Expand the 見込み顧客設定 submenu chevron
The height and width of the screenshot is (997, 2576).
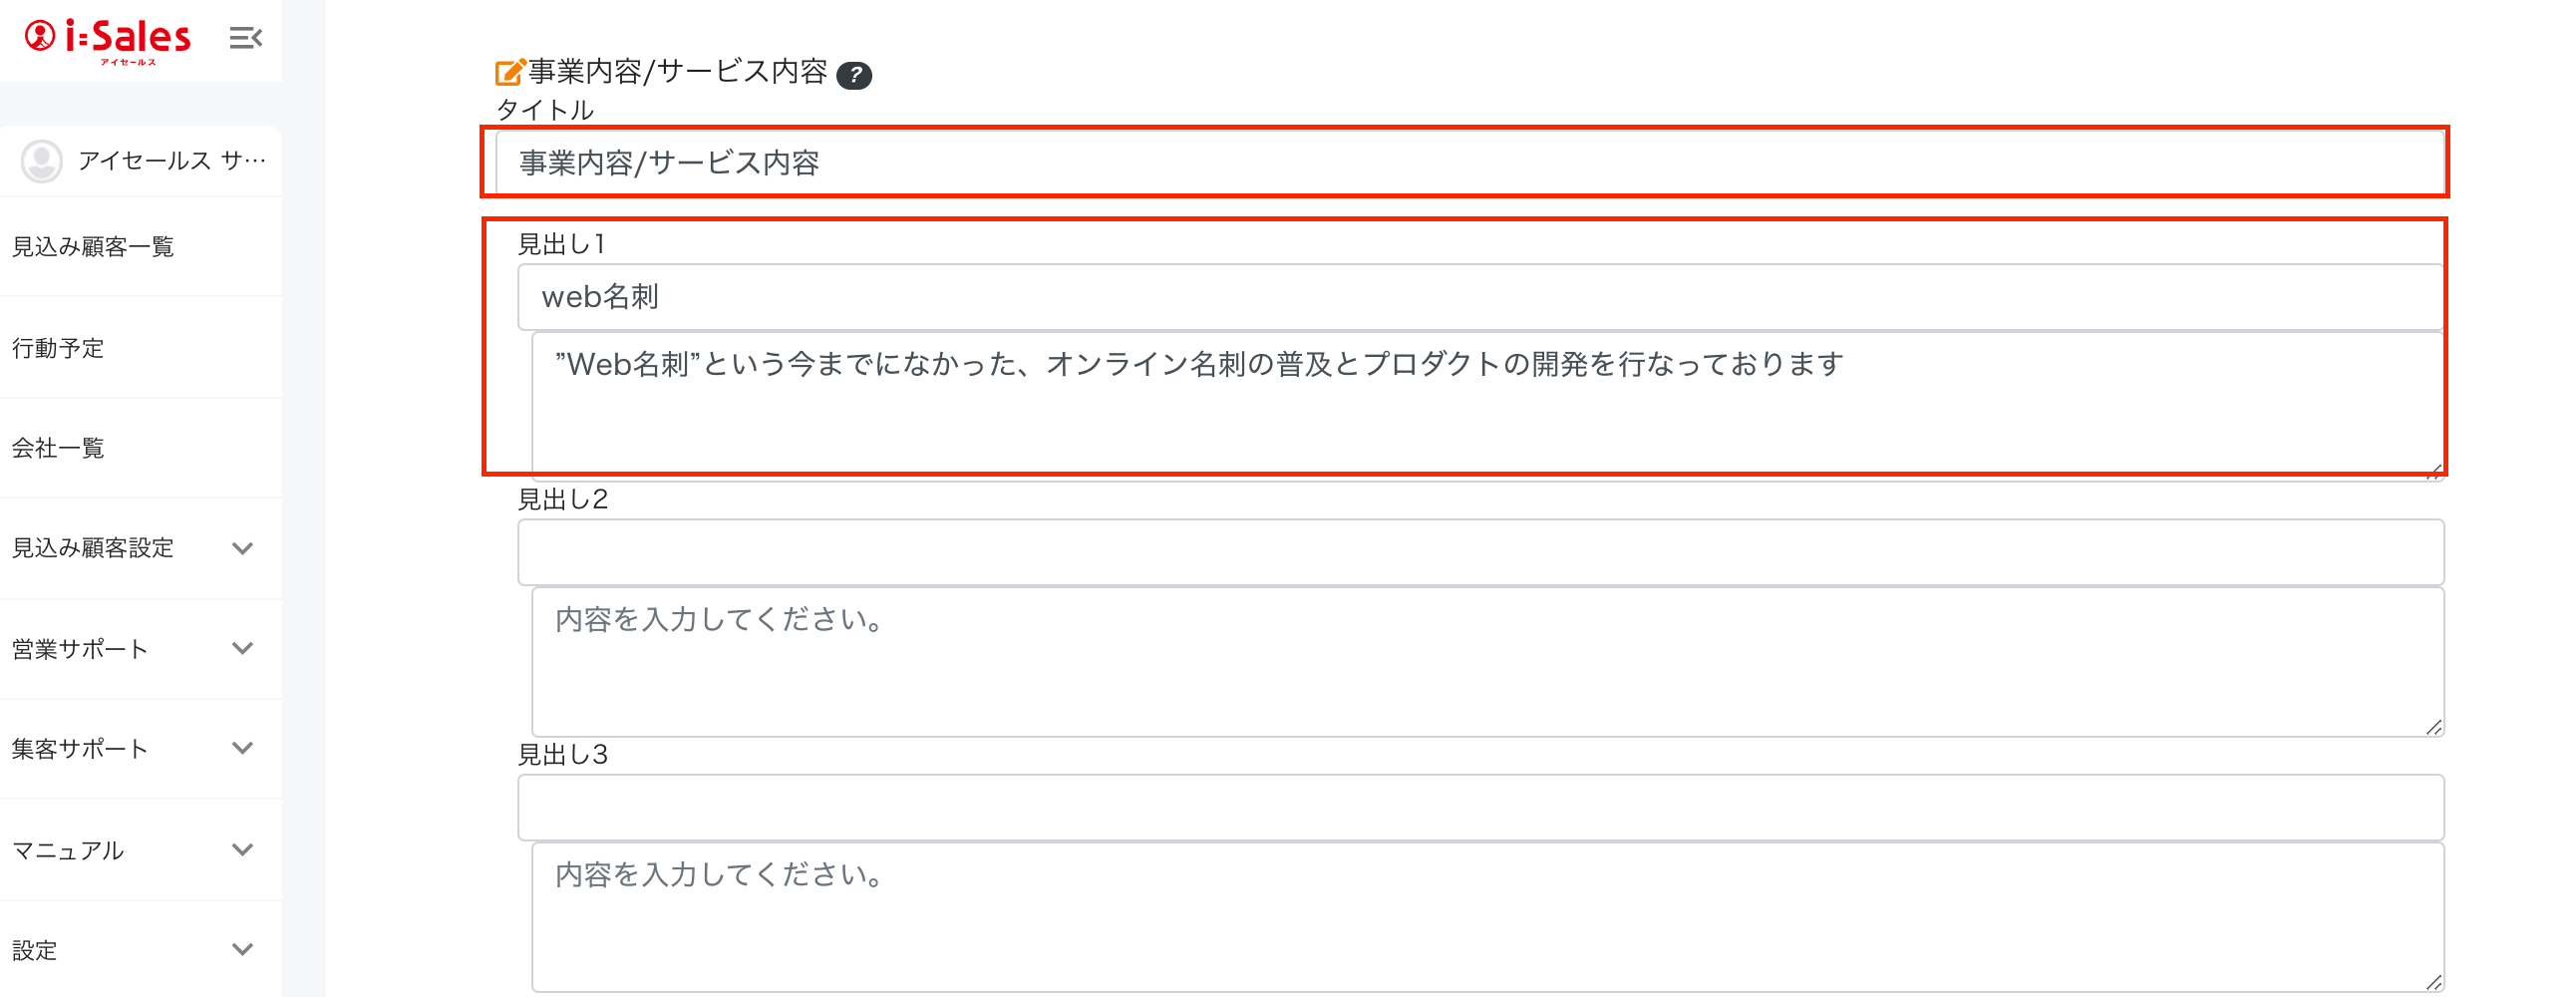click(242, 548)
